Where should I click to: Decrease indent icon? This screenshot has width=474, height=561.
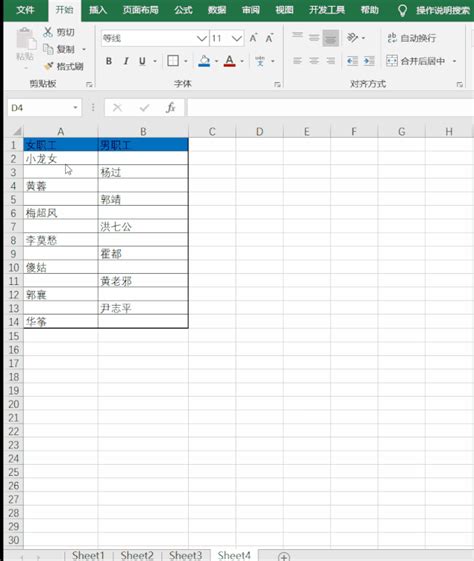(352, 61)
